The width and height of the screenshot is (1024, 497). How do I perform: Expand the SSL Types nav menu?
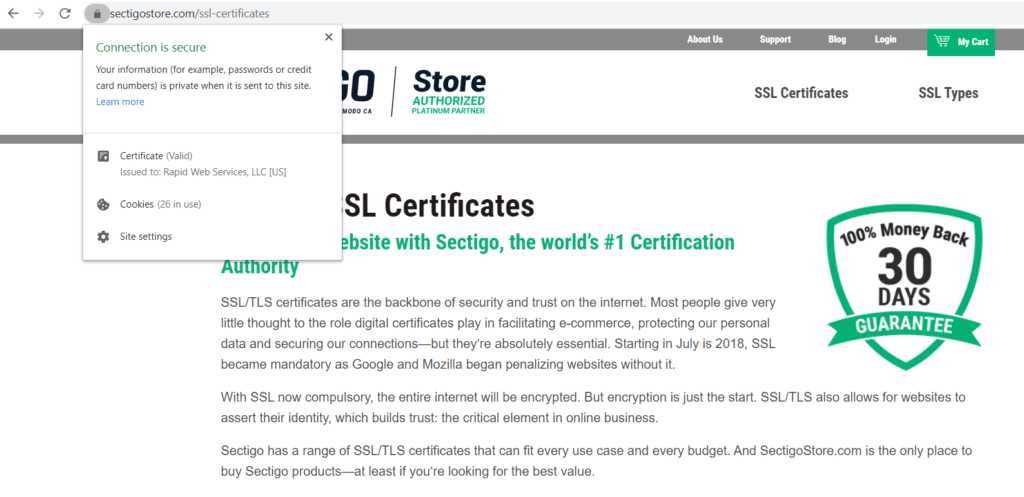pyautogui.click(x=948, y=93)
